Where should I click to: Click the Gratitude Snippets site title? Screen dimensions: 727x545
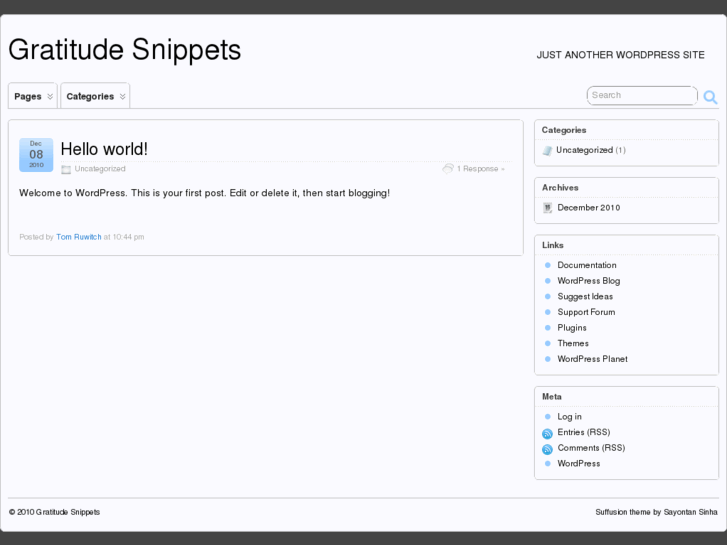coord(125,50)
